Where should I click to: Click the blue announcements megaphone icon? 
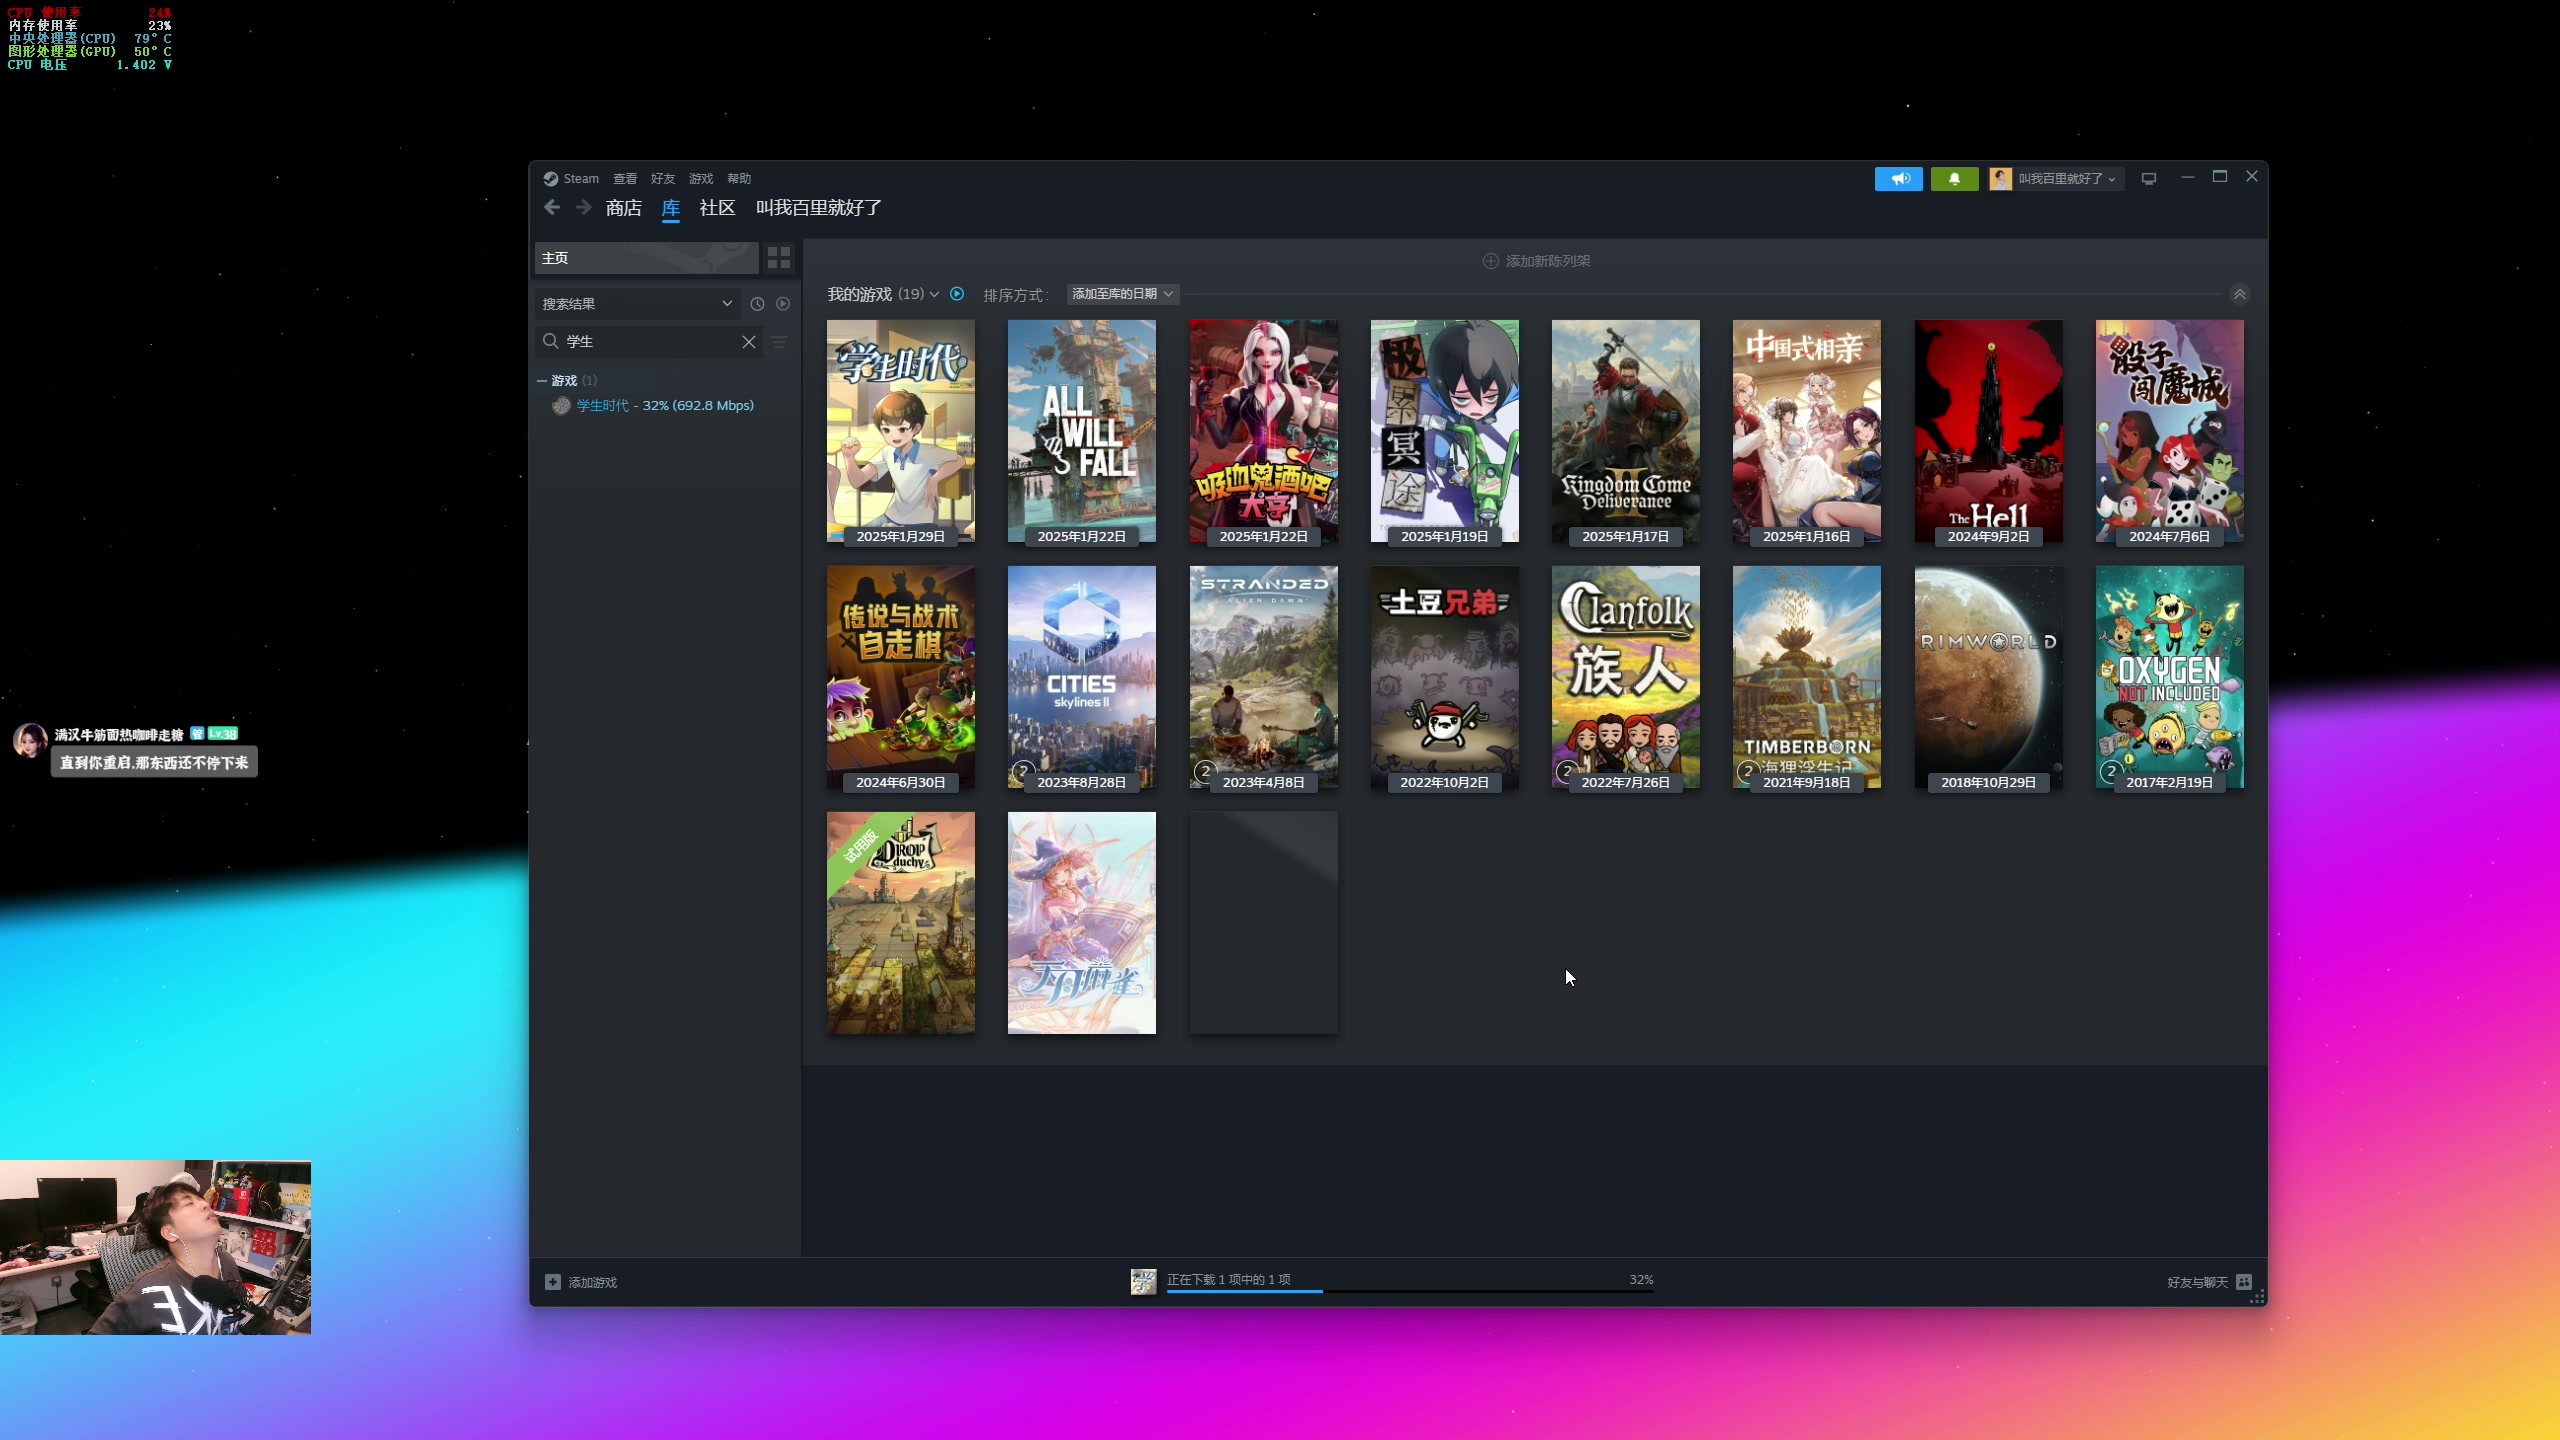pyautogui.click(x=1899, y=179)
